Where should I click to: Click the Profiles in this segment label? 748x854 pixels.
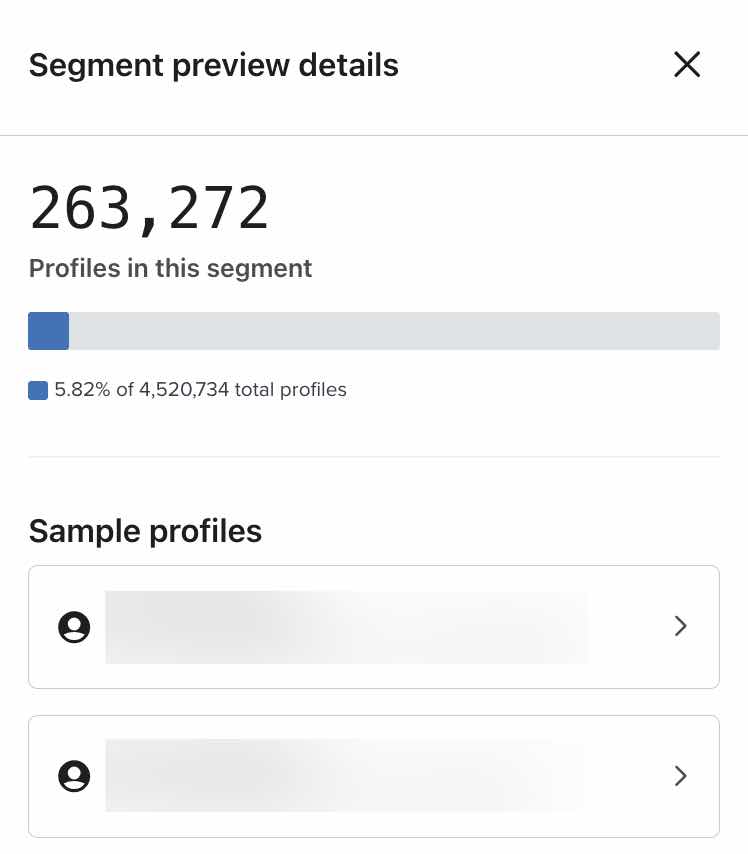point(170,268)
